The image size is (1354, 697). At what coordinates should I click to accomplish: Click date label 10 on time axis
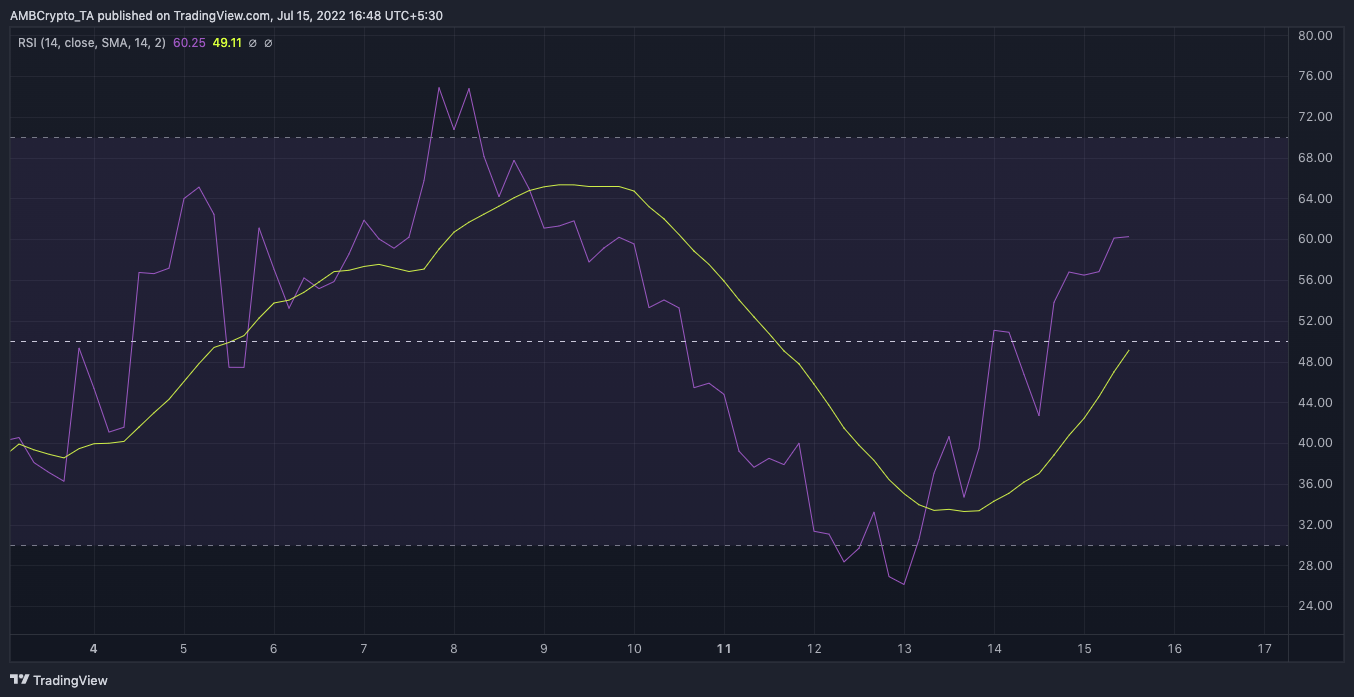634,649
